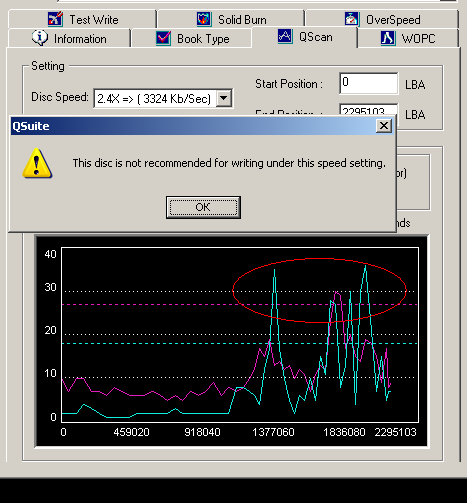The height and width of the screenshot is (503, 467).
Task: Click the Information speech-bubble icon
Action: coord(40,38)
